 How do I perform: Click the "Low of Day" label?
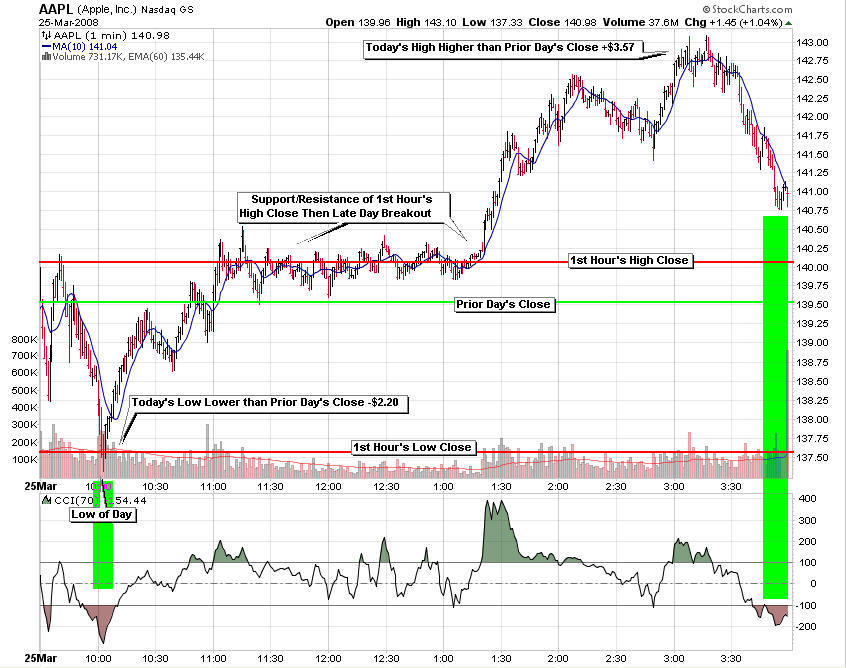point(101,514)
